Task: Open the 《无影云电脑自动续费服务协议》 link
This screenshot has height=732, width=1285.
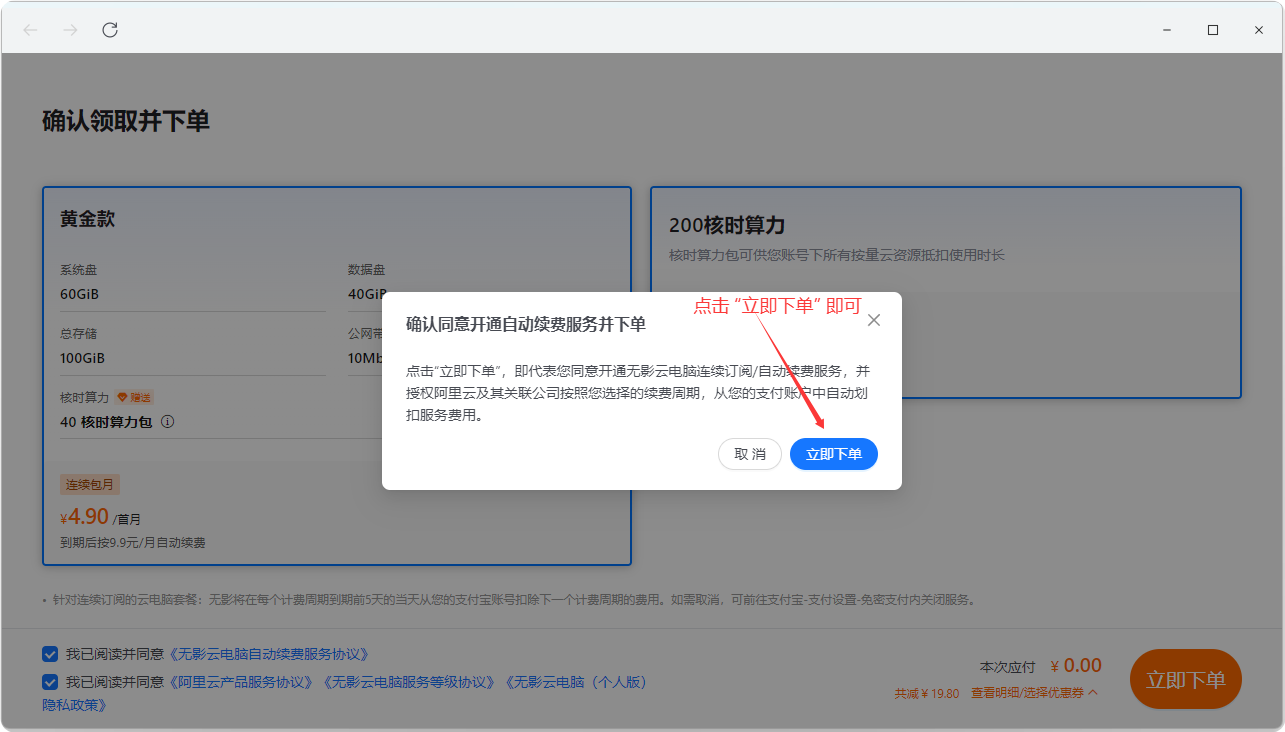Action: pos(269,654)
